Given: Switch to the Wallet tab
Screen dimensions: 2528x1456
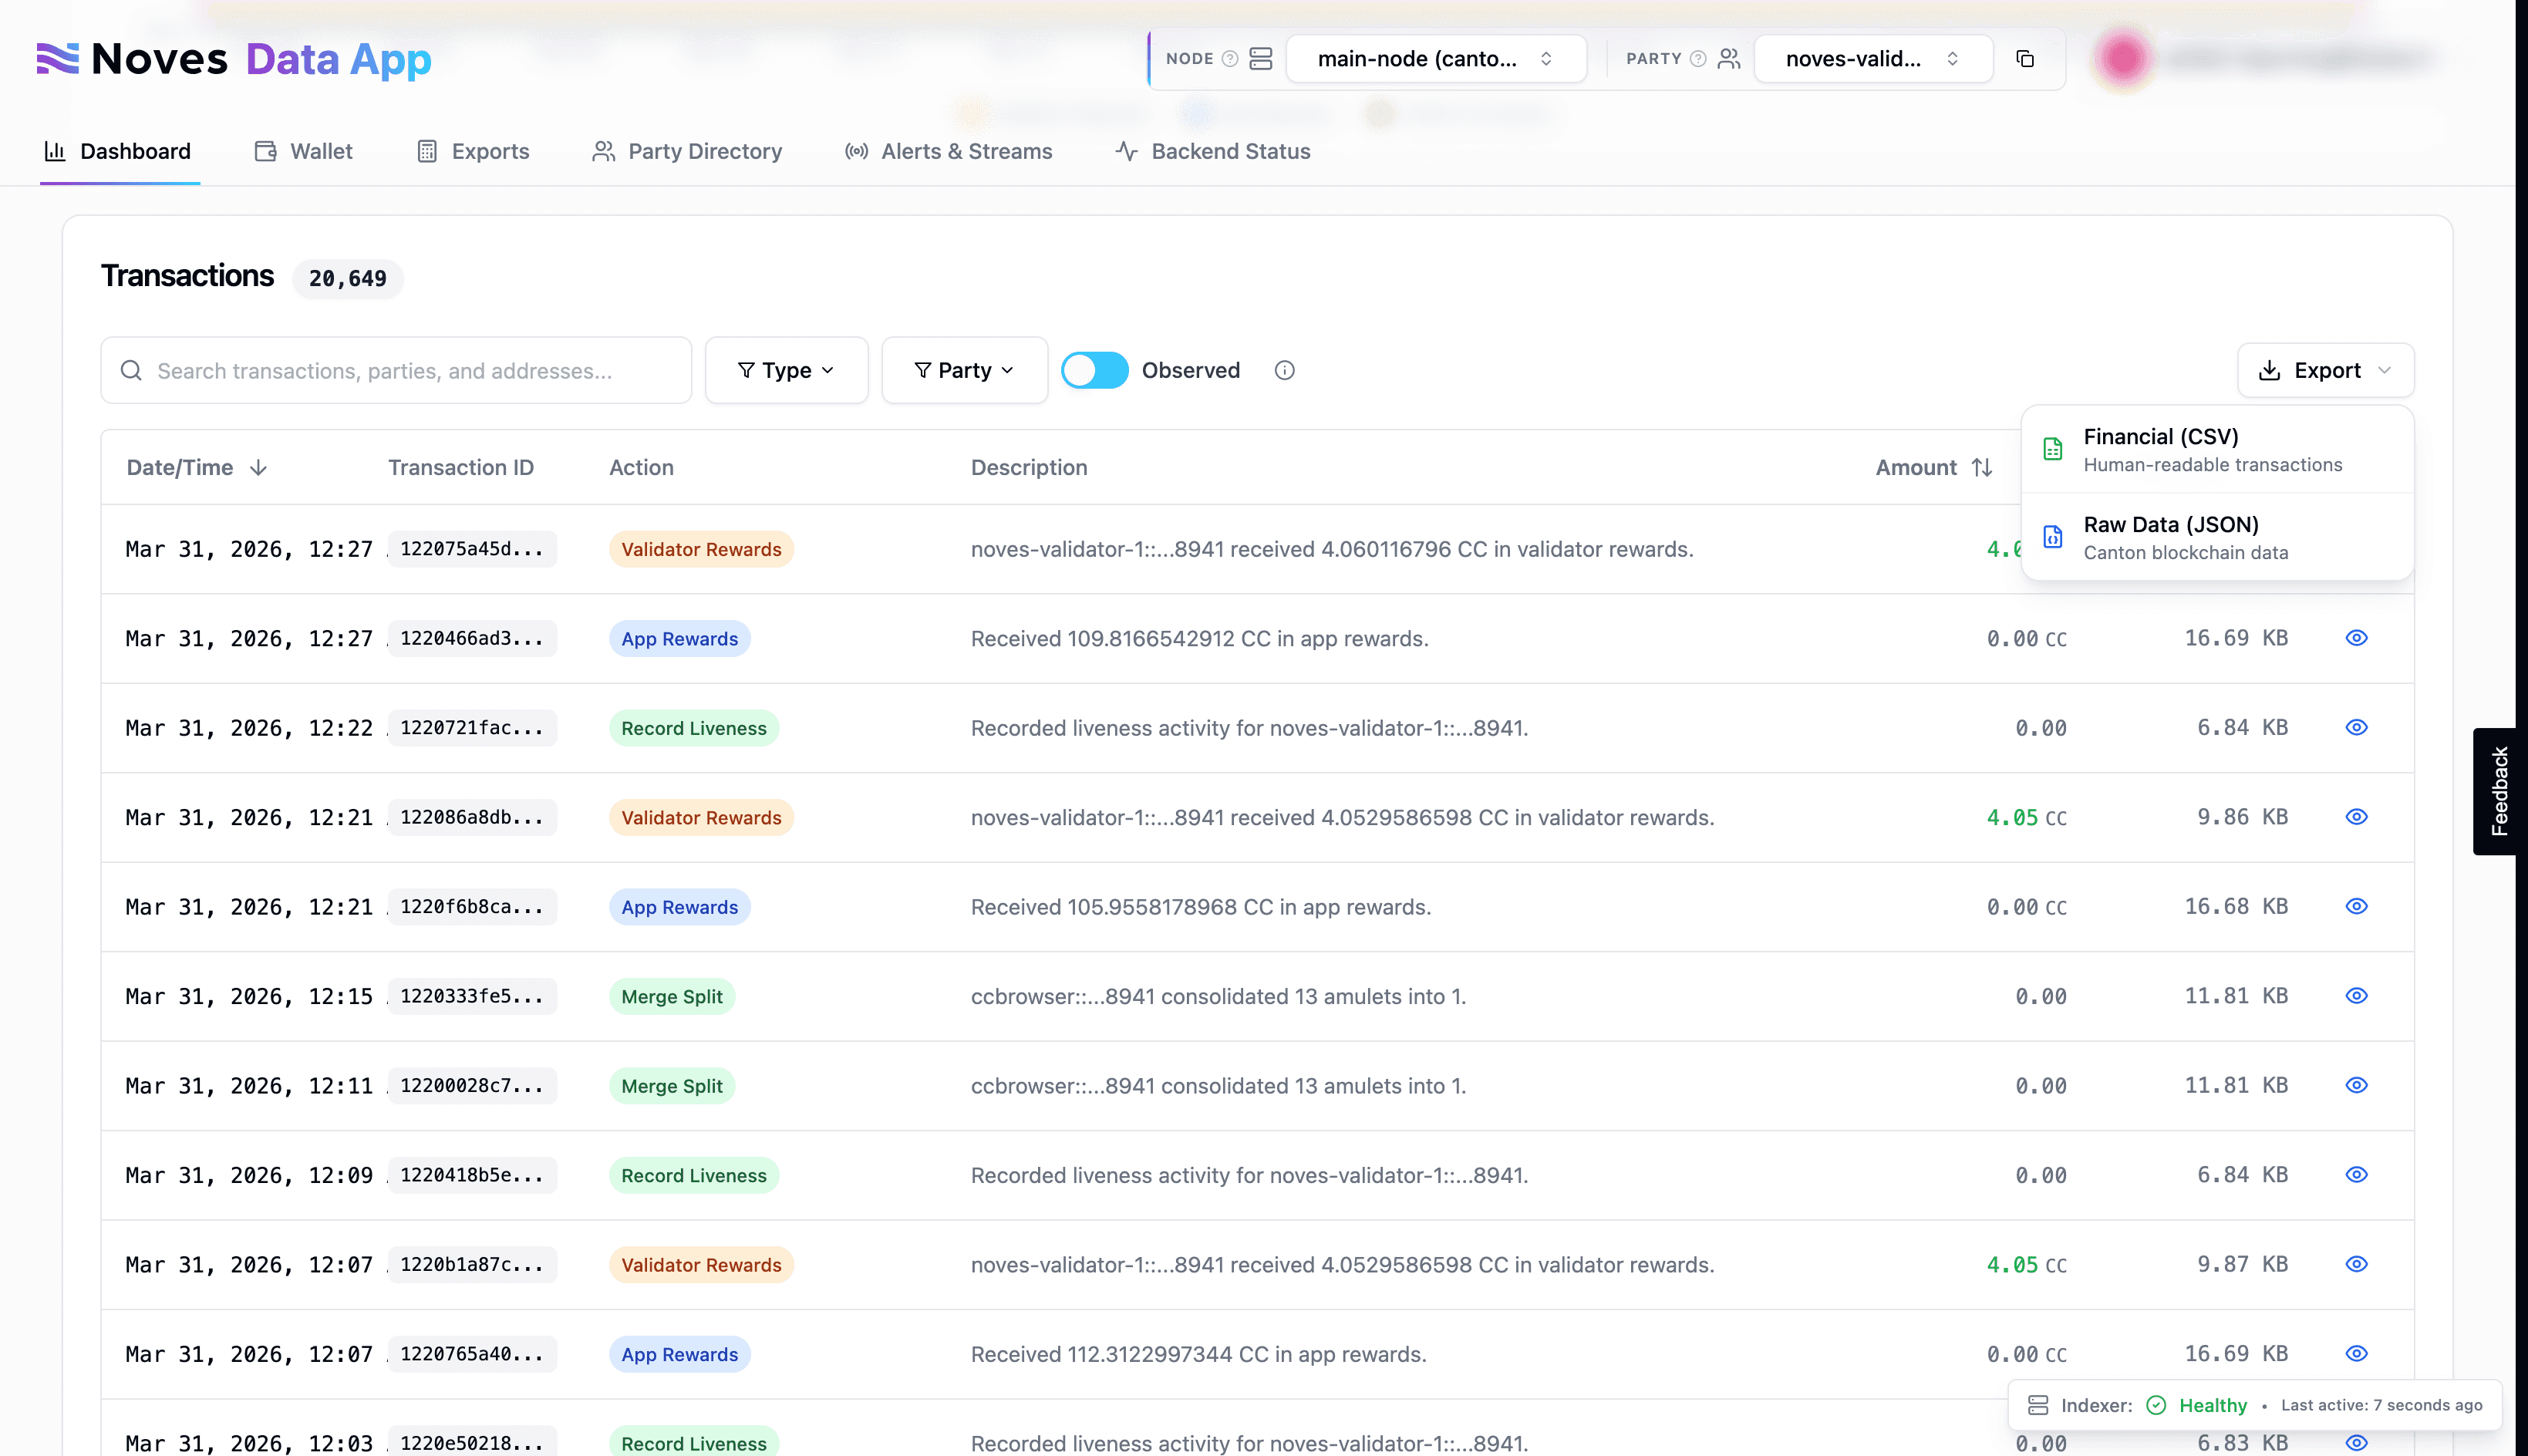Looking at the screenshot, I should pos(304,151).
